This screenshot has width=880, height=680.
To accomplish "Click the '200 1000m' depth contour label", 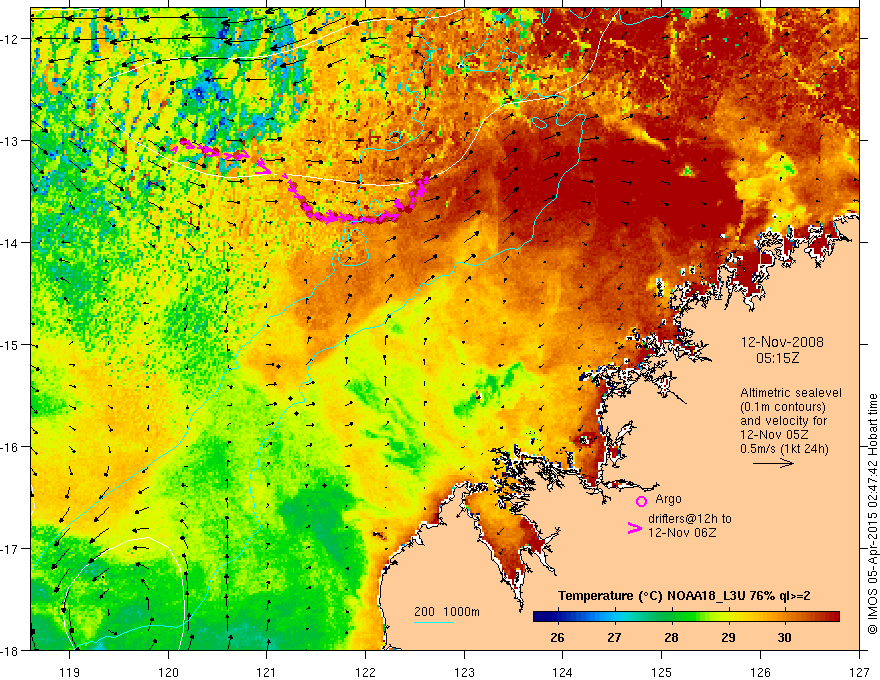I will coord(447,612).
